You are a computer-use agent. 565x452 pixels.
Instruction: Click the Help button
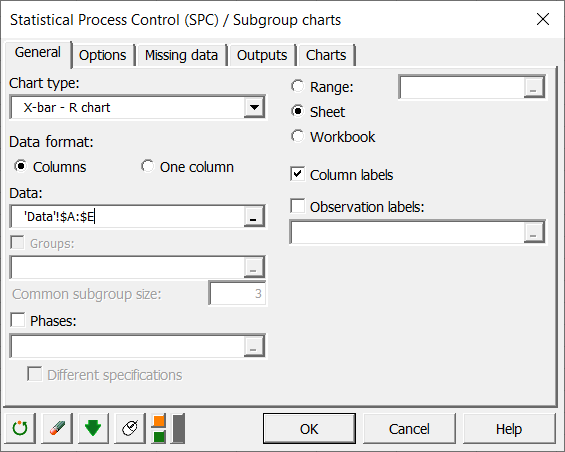(509, 429)
